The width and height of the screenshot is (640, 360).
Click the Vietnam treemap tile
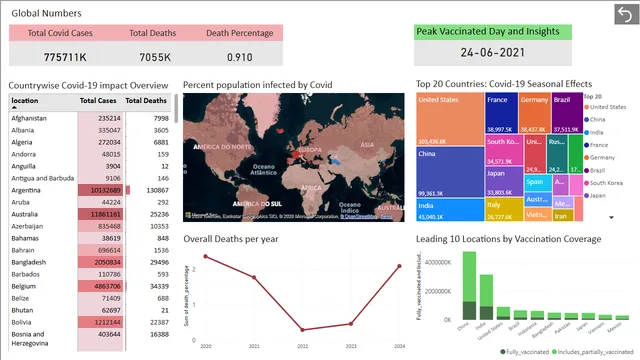tap(538, 215)
